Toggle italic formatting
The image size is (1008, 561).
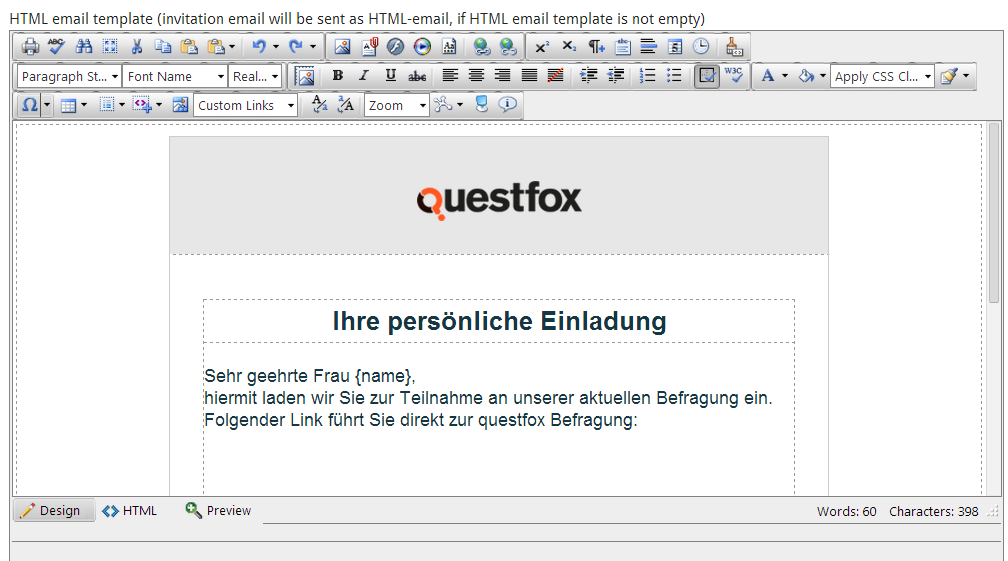tap(364, 76)
